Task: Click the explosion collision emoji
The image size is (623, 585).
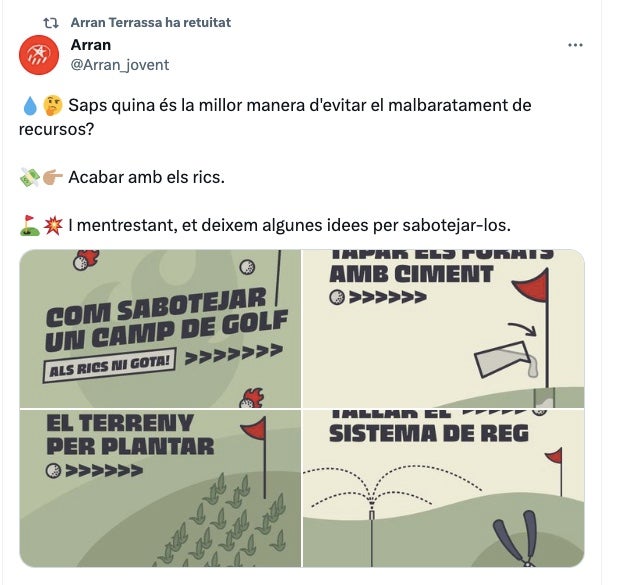Action: coord(53,226)
